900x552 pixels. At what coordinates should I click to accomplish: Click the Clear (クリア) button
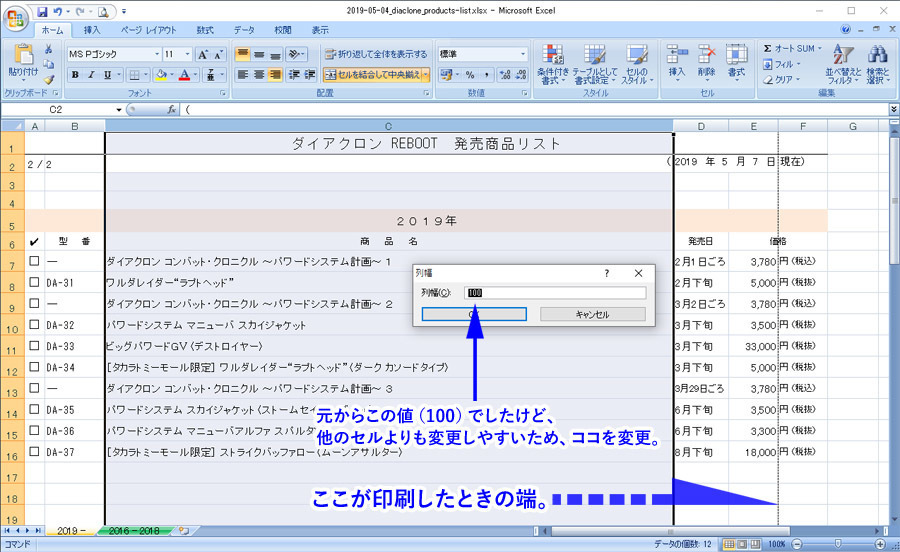[782, 79]
